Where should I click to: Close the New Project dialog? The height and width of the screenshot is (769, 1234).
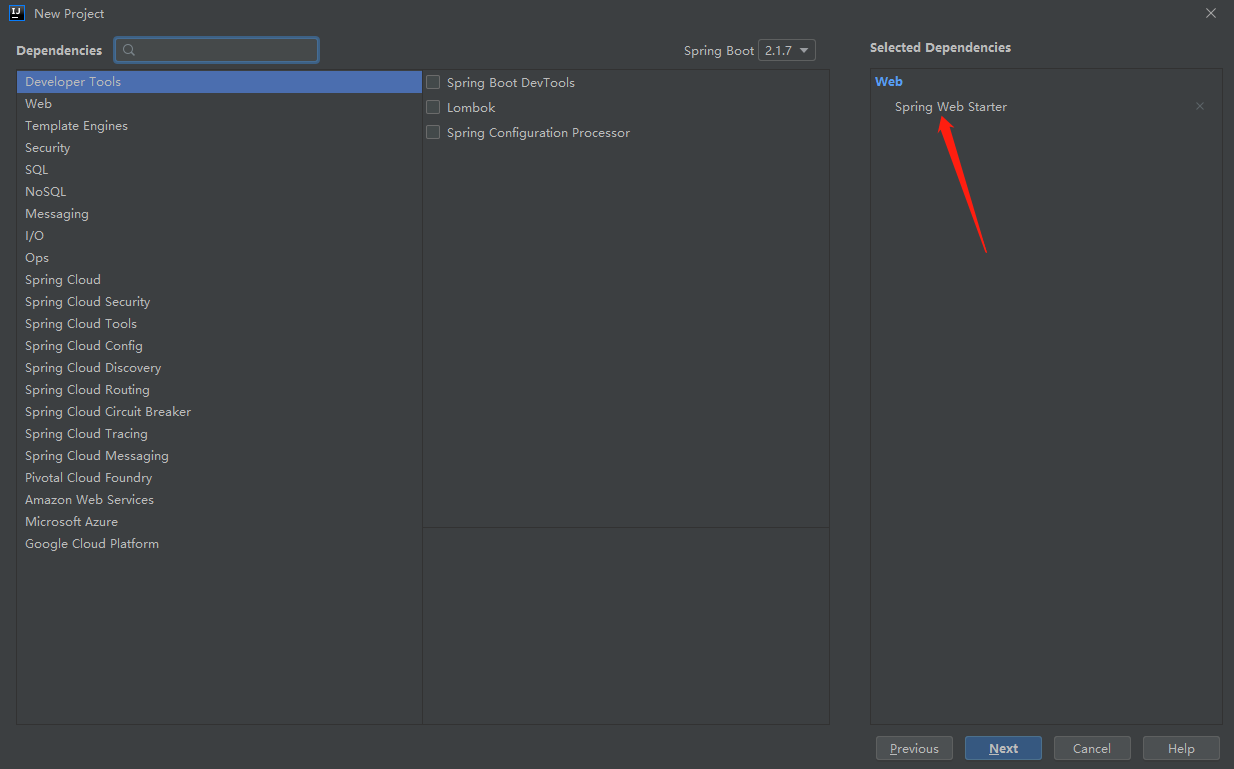click(x=1211, y=13)
